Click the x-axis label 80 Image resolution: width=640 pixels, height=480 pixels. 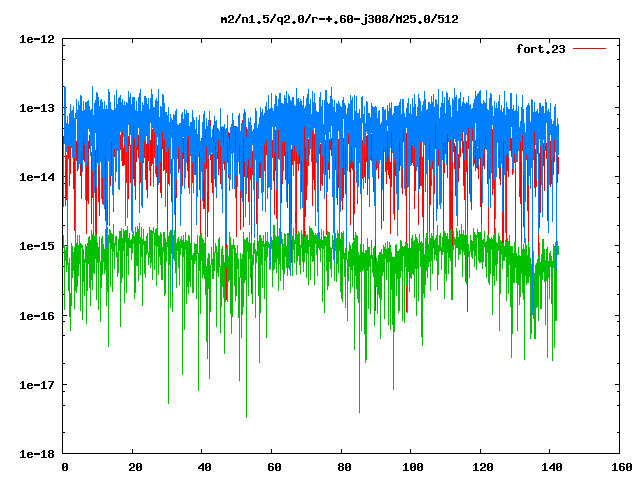[x=344, y=467]
